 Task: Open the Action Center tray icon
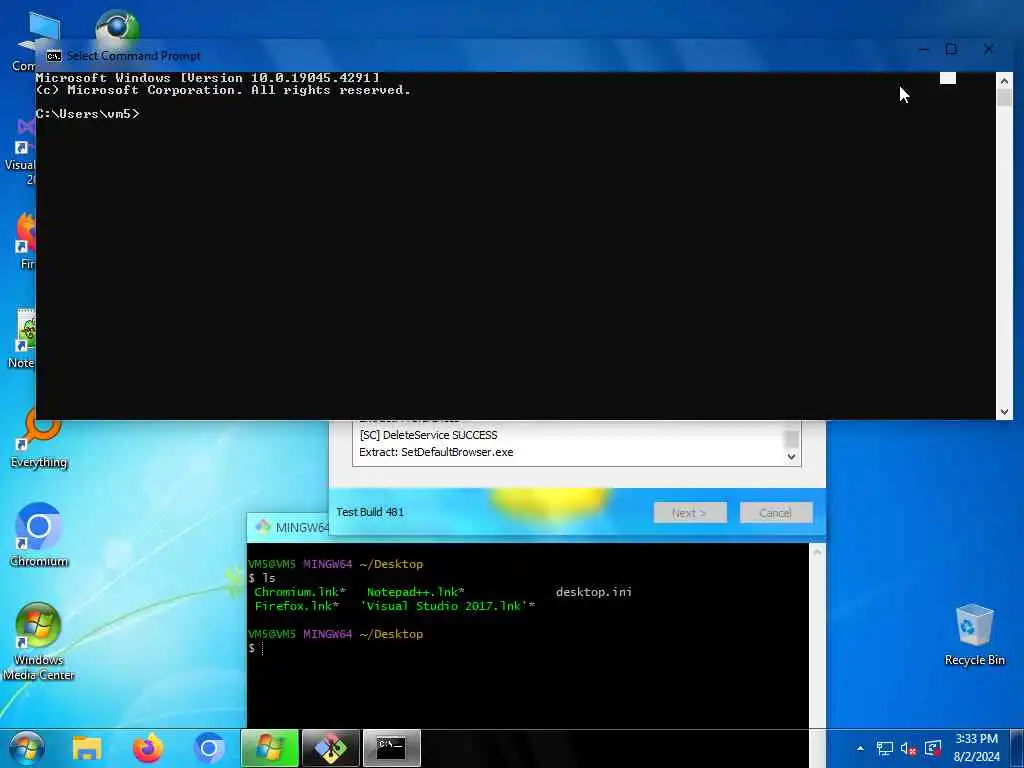[933, 748]
